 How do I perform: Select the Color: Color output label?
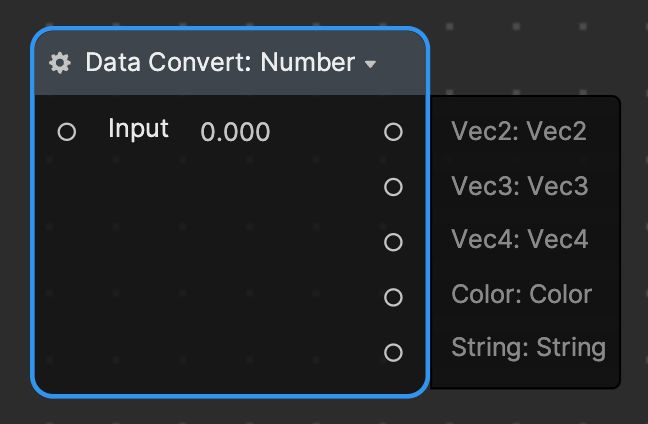522,295
